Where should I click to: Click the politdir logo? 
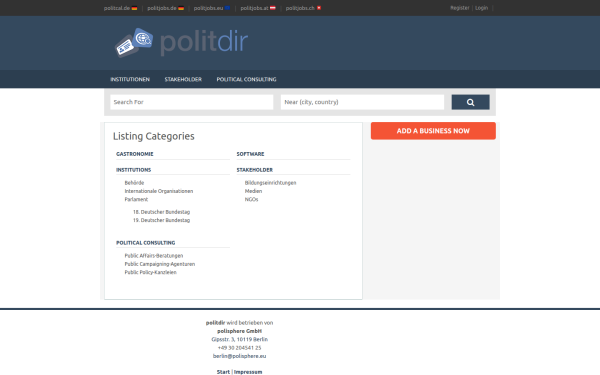tap(181, 42)
